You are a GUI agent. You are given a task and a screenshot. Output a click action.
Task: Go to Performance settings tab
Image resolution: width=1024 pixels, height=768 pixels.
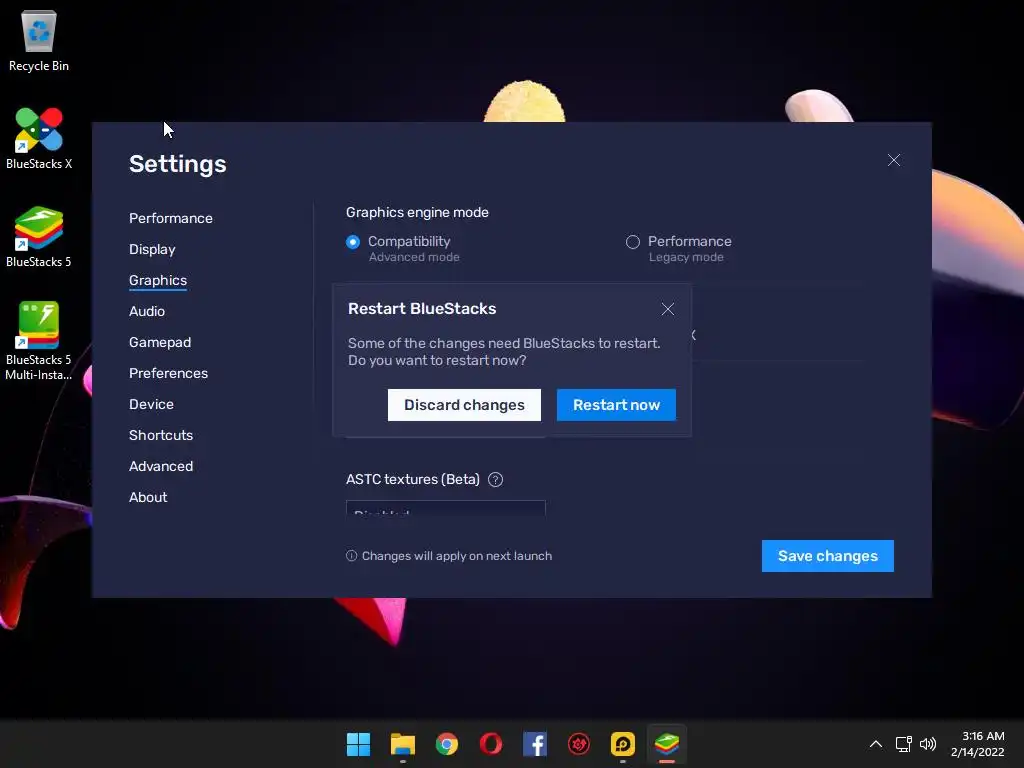tap(170, 218)
